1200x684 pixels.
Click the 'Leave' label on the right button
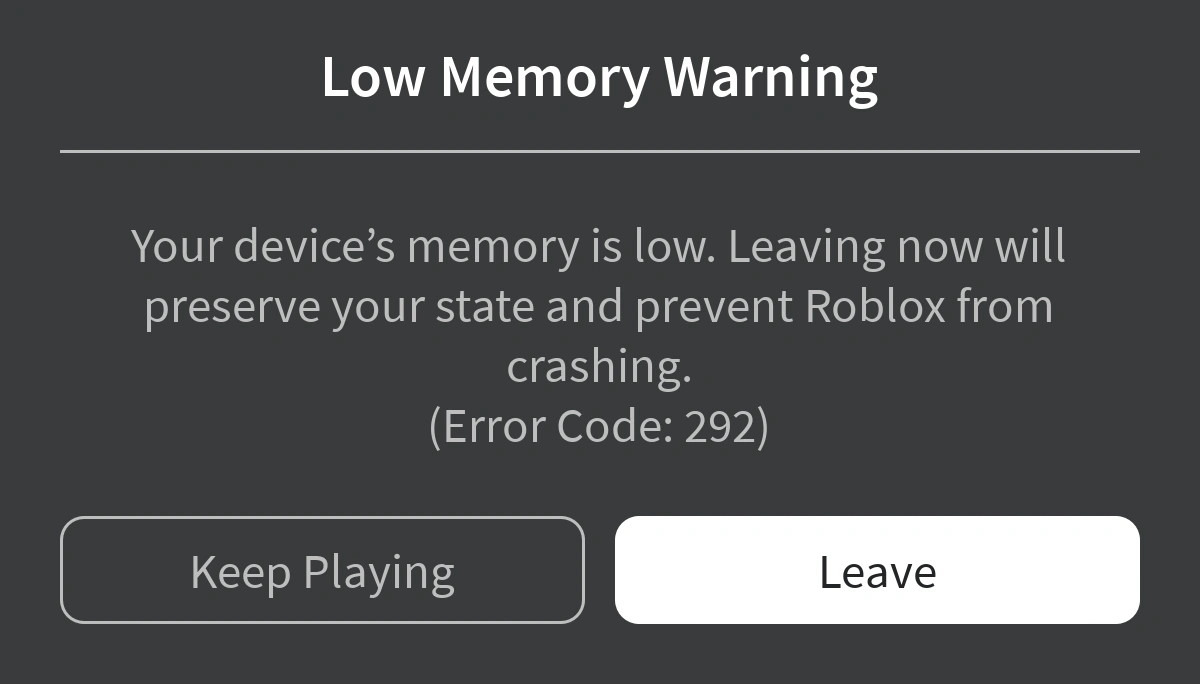point(877,572)
